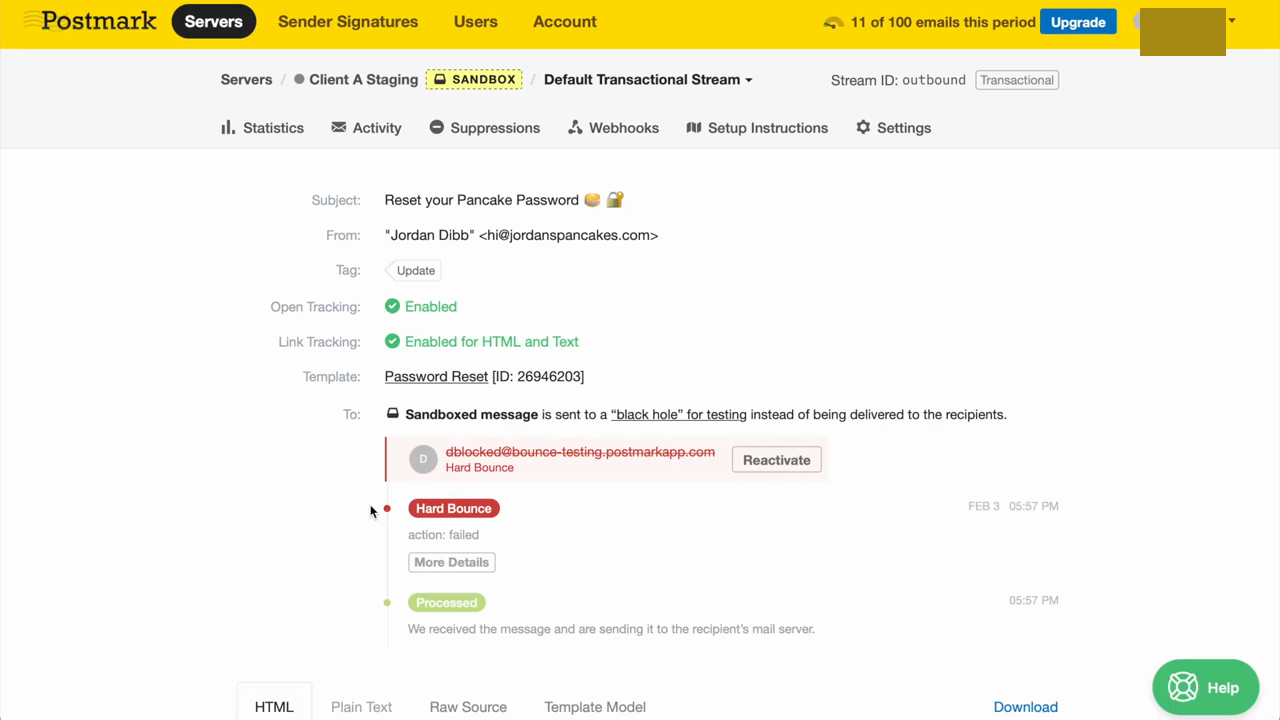Click the Link Tracking green check icon
The image size is (1280, 720).
pos(392,341)
